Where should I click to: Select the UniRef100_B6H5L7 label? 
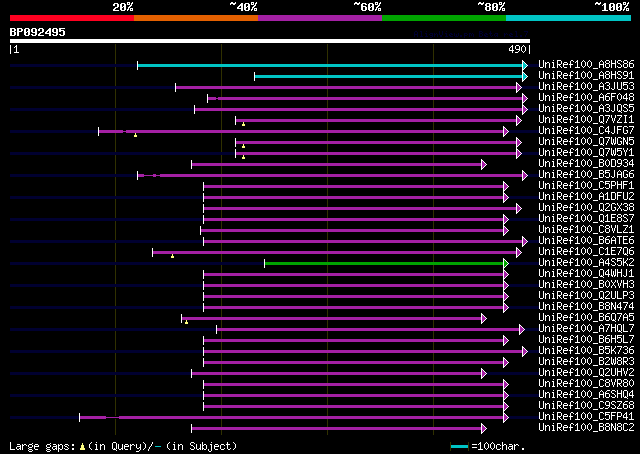coord(586,340)
